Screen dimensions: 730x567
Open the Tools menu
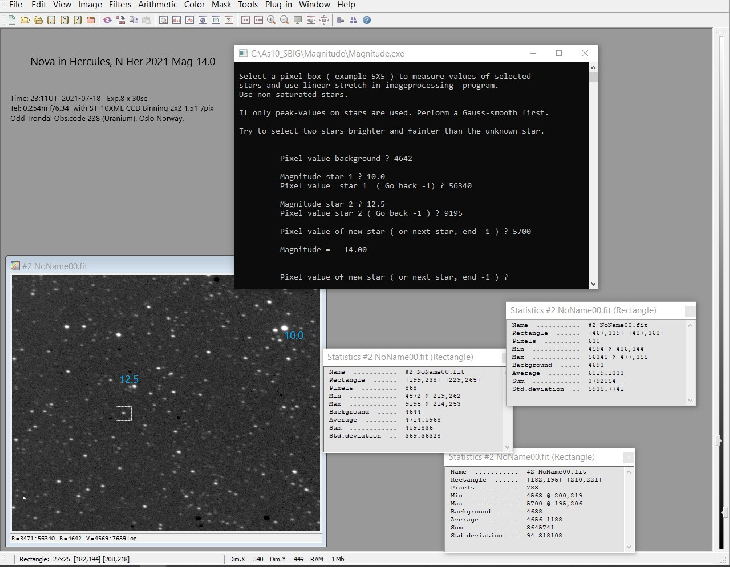(247, 5)
